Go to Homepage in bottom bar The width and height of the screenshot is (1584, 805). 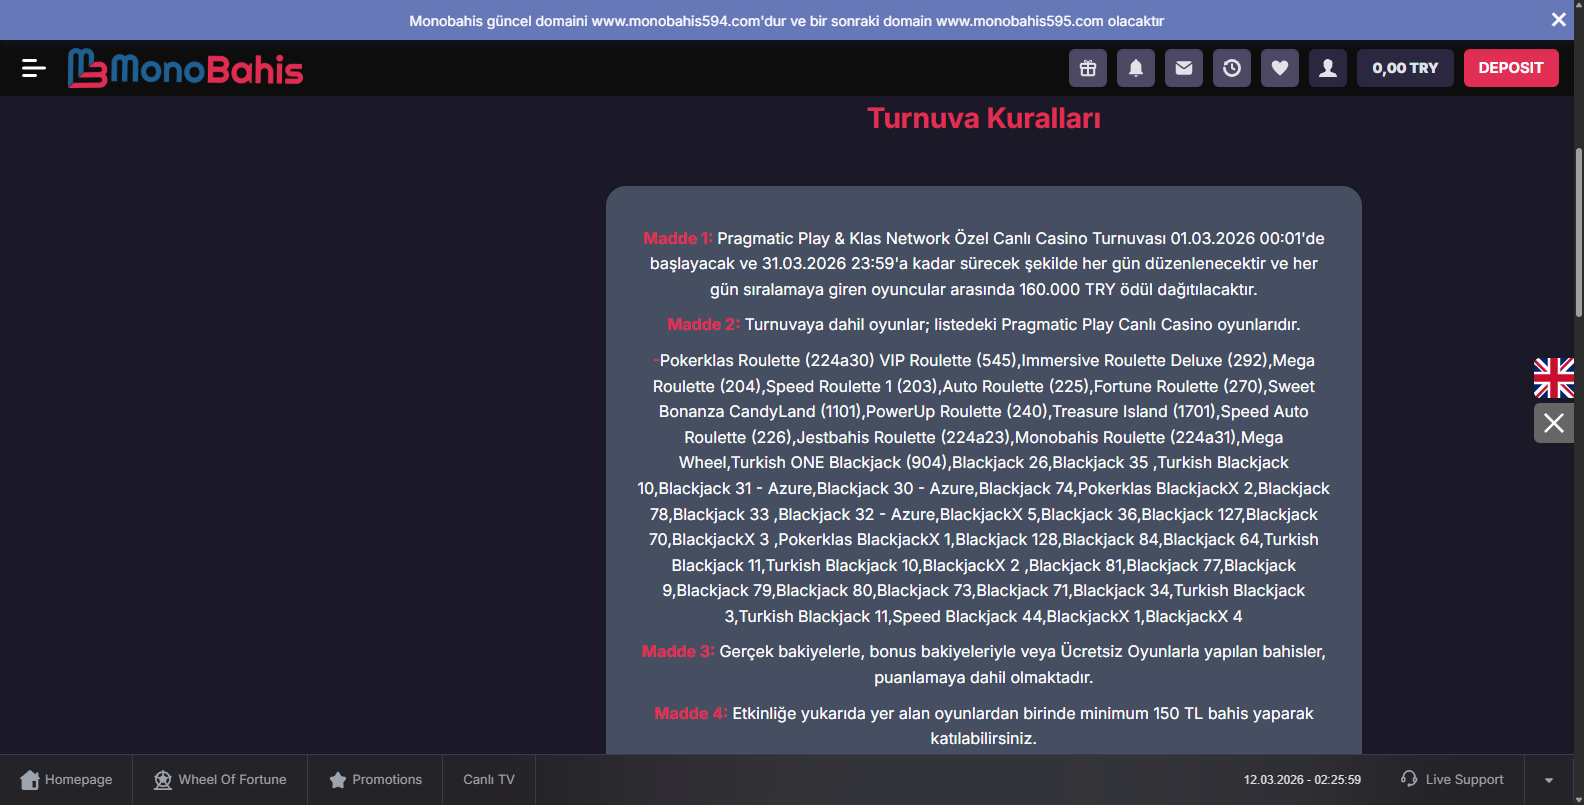(66, 780)
